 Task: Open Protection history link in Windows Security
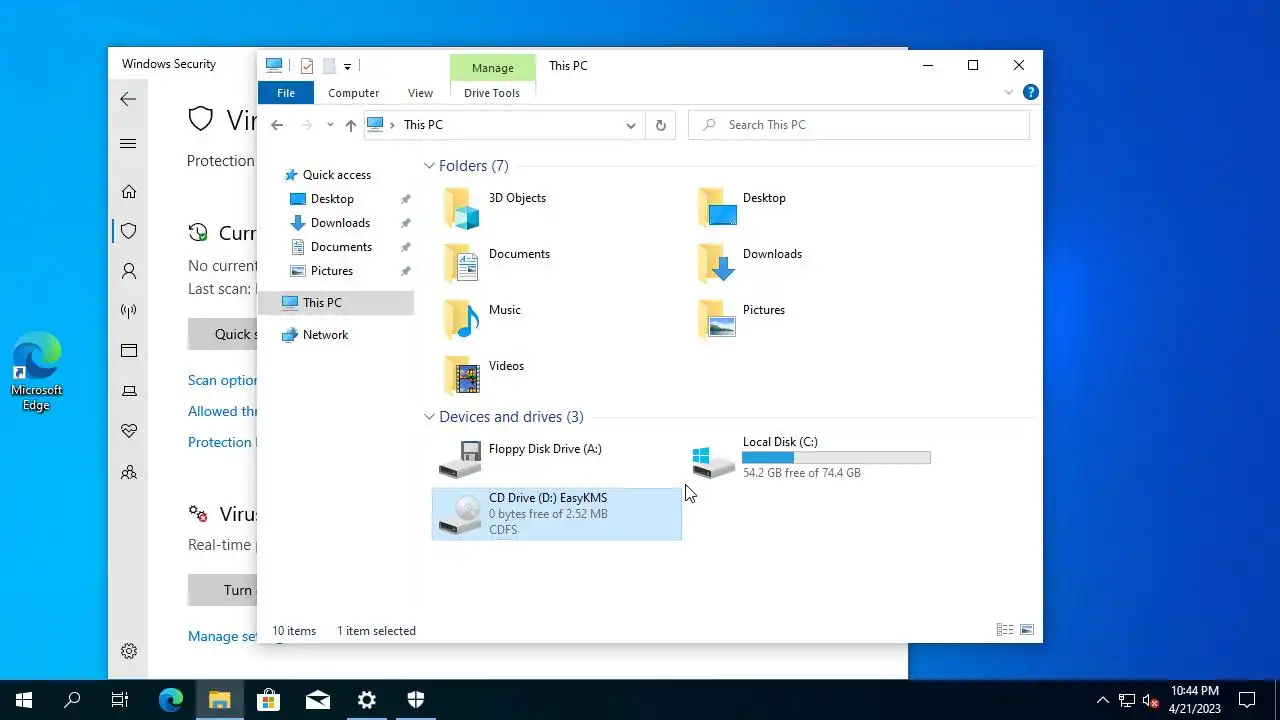coord(222,442)
